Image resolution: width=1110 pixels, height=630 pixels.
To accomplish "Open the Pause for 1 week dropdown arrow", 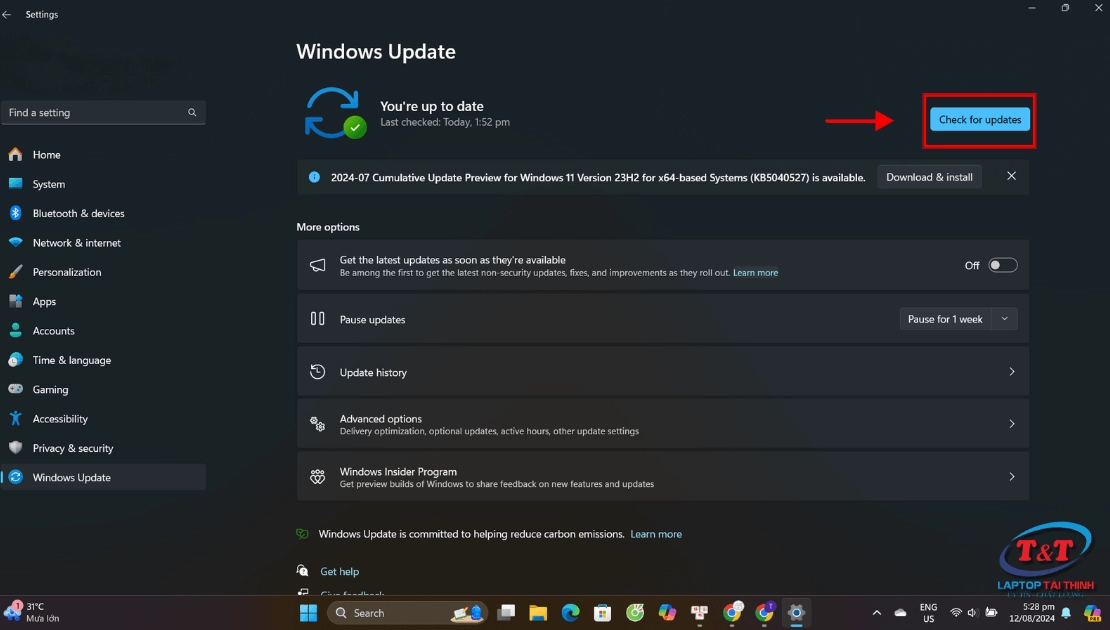I will click(1005, 319).
